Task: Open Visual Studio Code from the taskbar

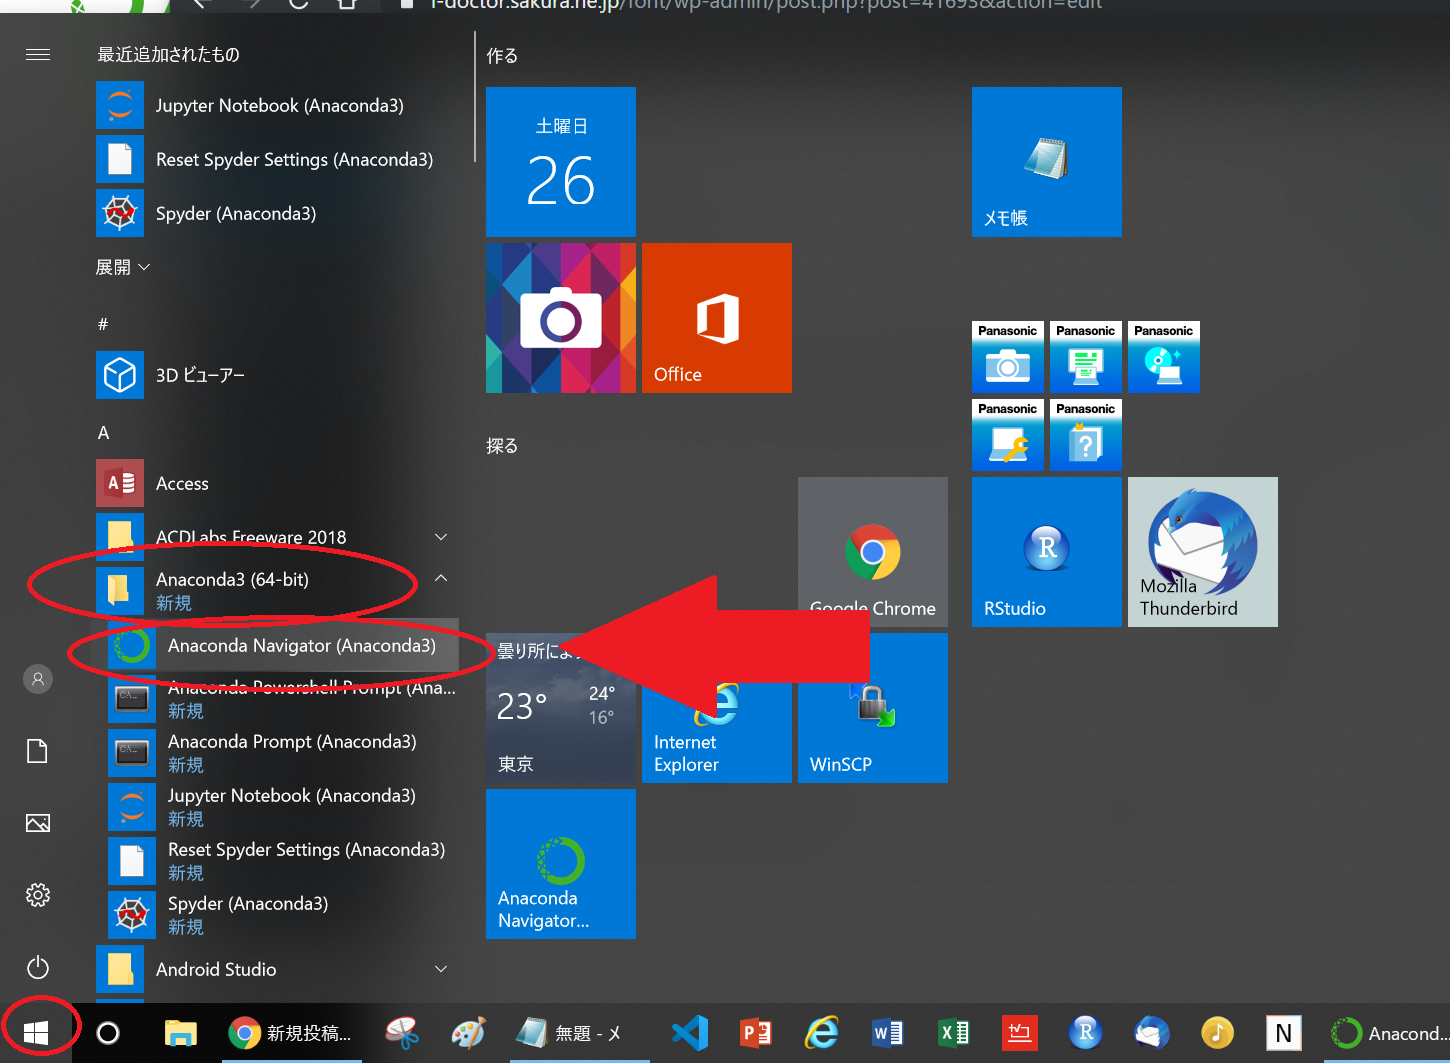Action: click(690, 1033)
